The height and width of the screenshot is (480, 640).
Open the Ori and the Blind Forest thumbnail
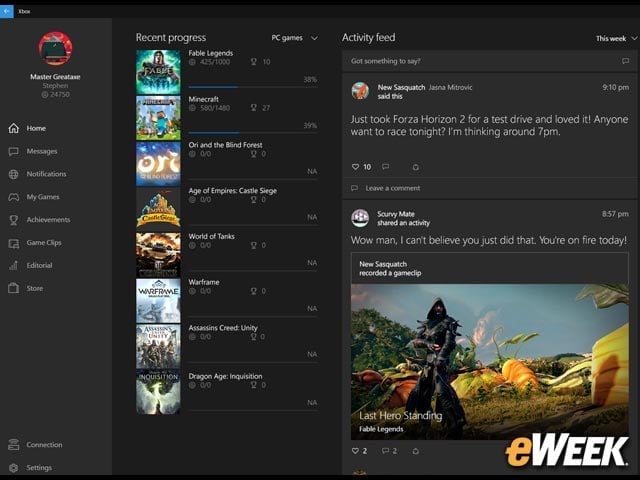(158, 164)
